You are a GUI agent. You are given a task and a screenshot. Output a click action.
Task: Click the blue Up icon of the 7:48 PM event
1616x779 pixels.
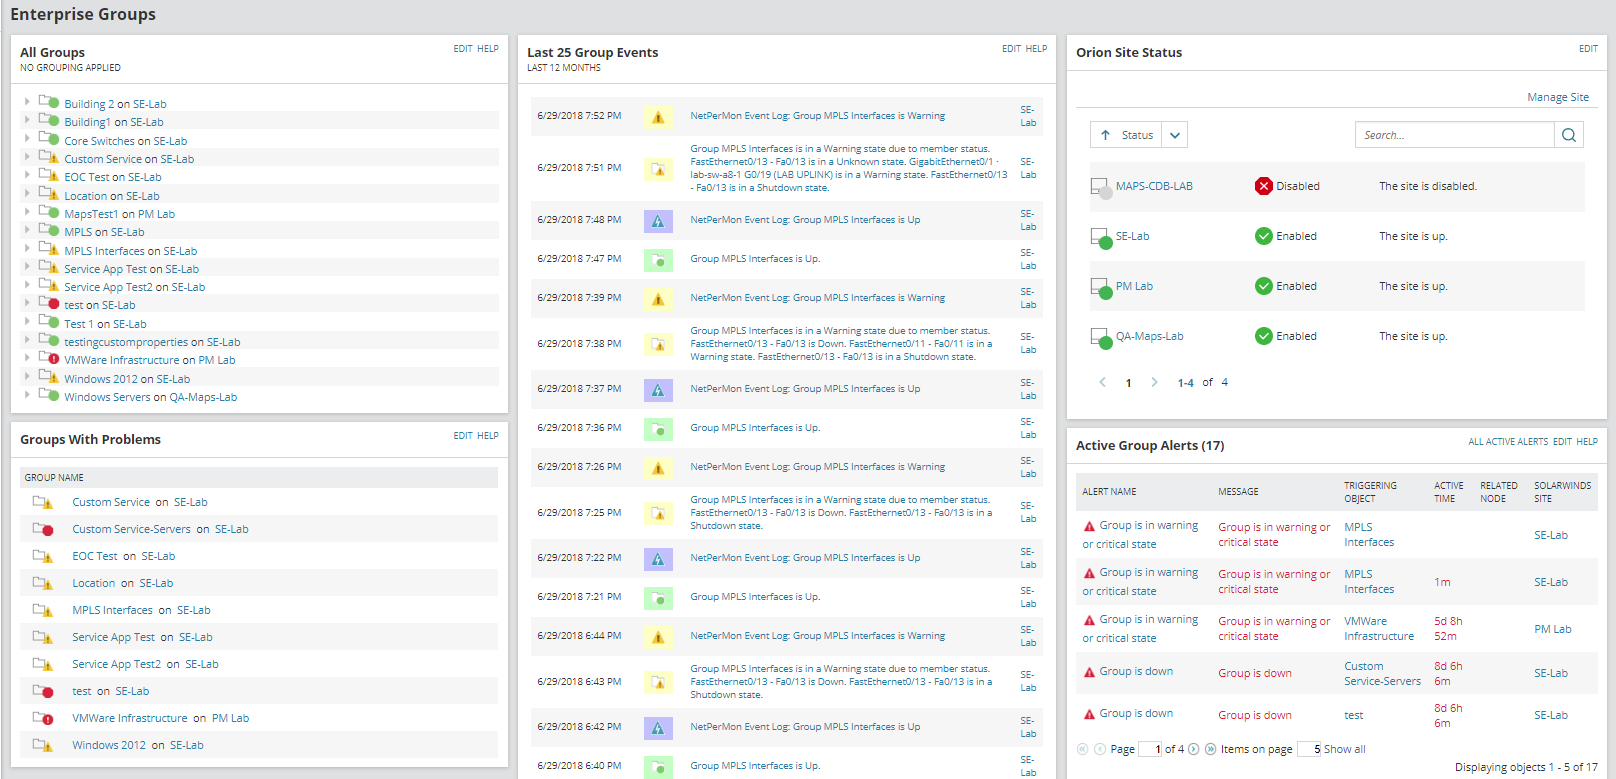tap(658, 221)
